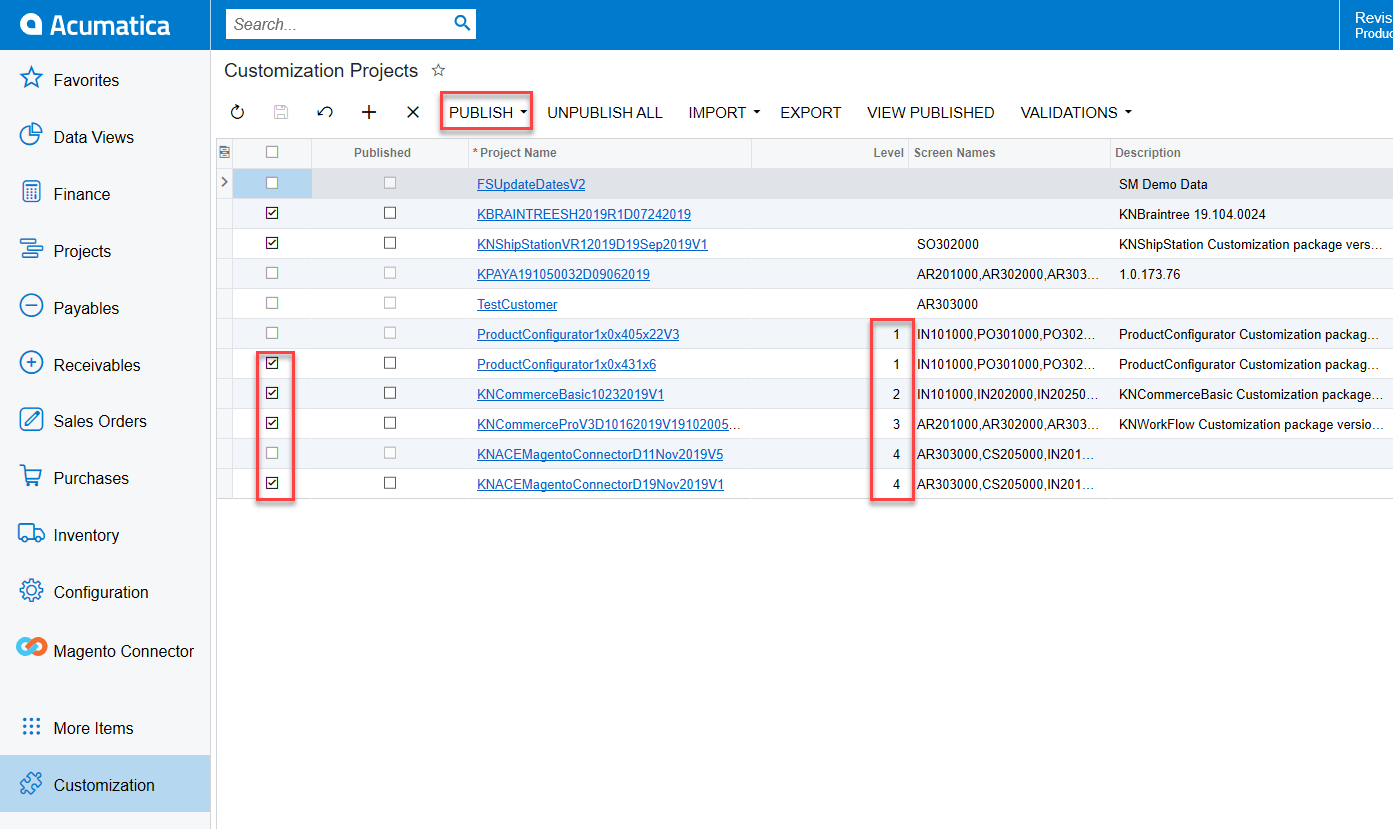Click the Favorites star icon in sidebar
Viewport: 1393px width, 829px height.
pos(31,79)
